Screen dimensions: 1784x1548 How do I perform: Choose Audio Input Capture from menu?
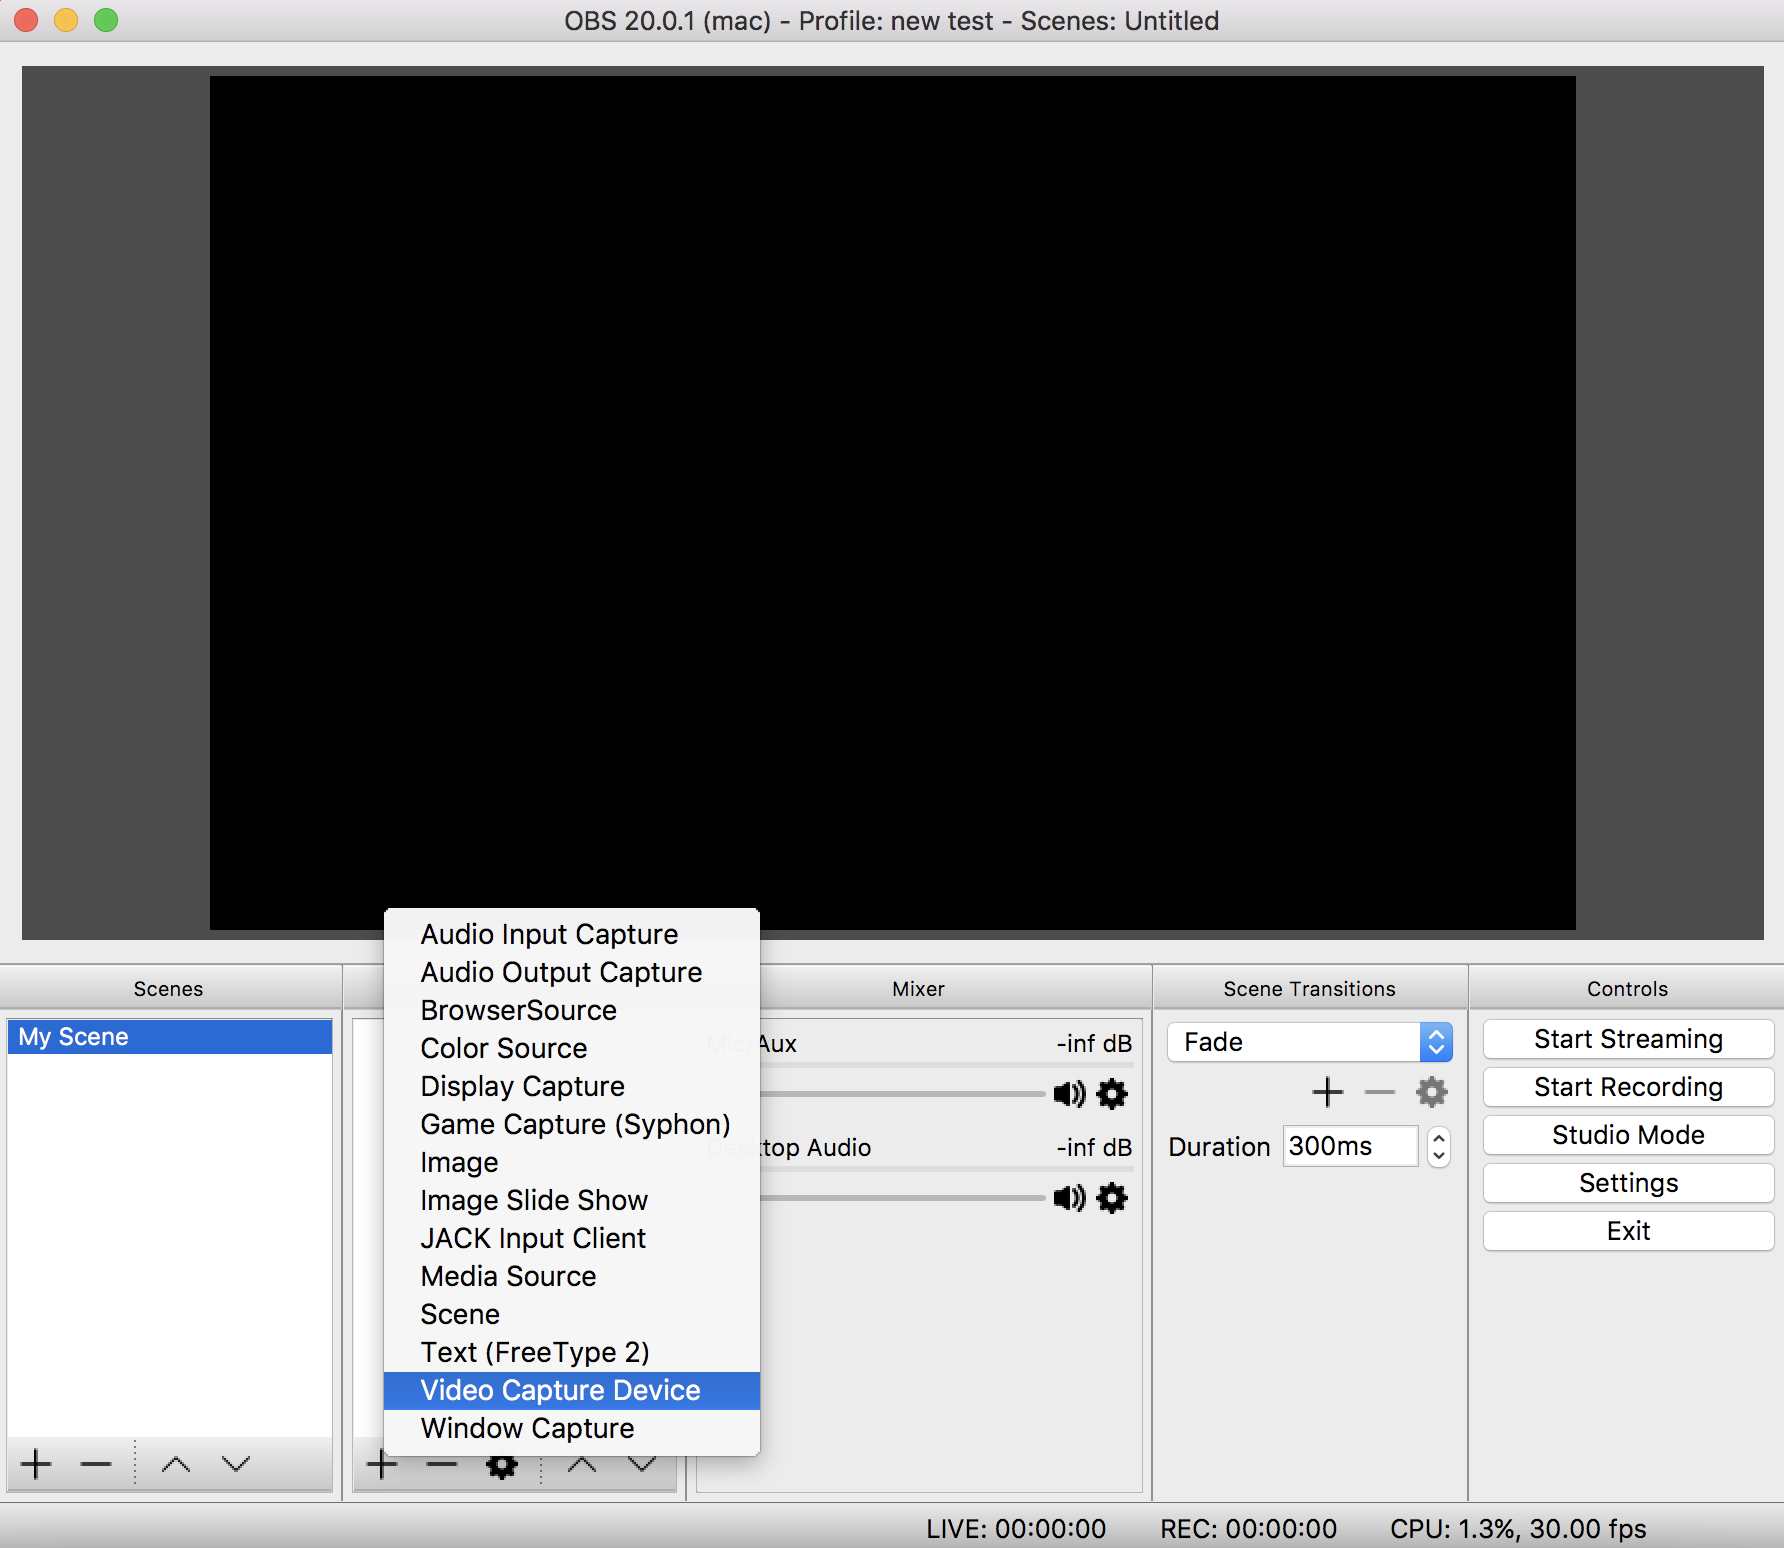[572, 934]
